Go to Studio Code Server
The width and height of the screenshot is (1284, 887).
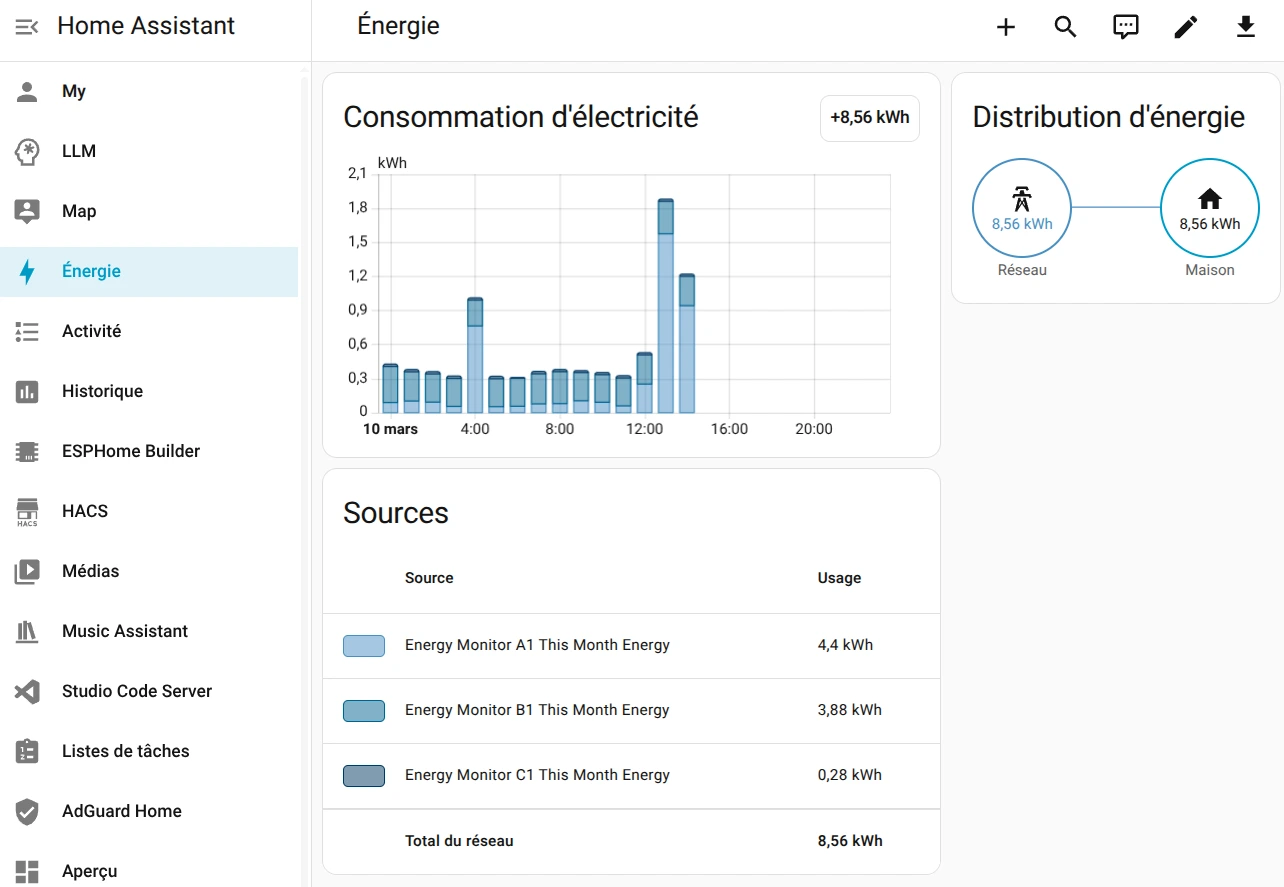coord(137,691)
